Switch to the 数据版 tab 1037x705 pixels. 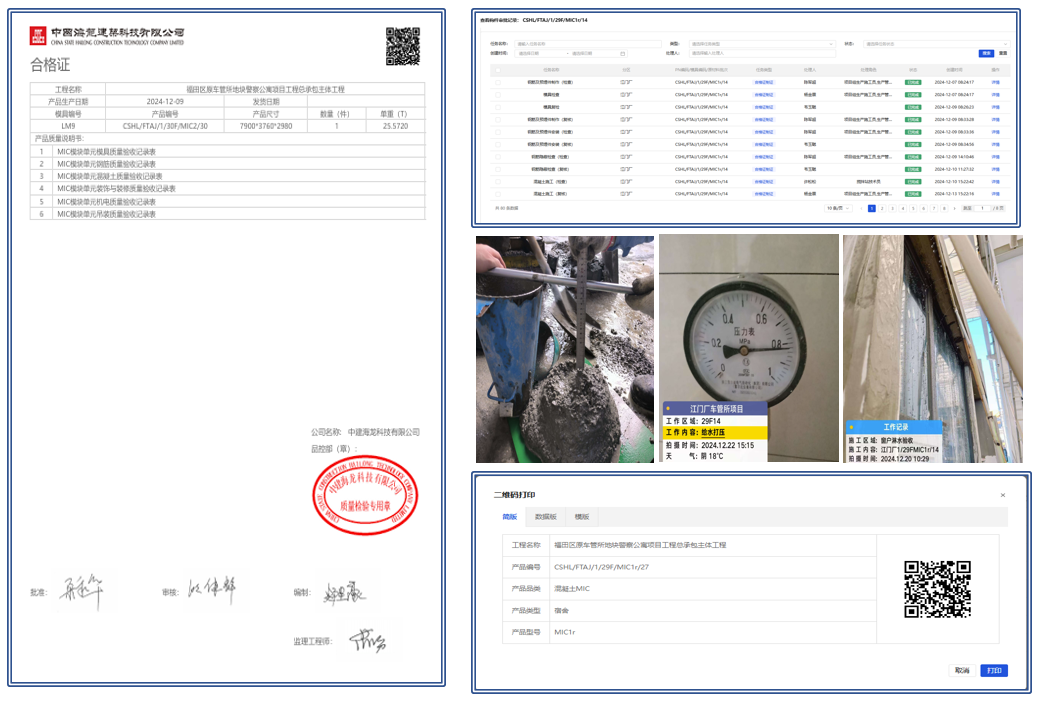pos(546,517)
